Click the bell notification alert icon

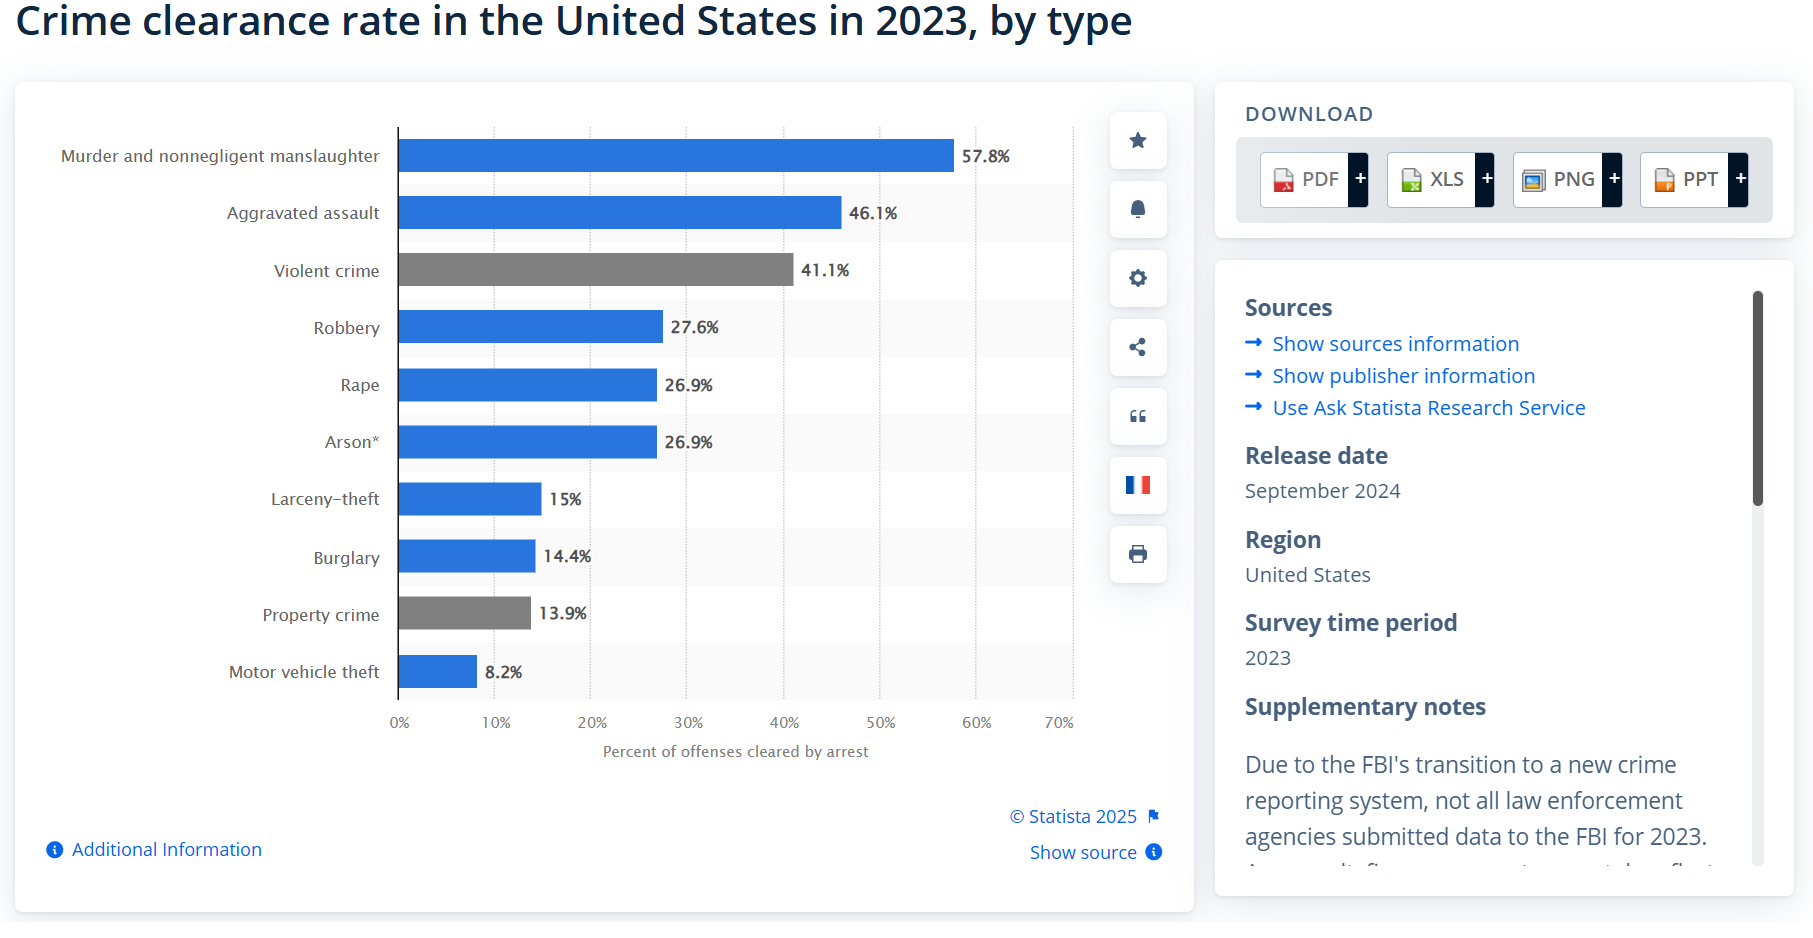1138,209
